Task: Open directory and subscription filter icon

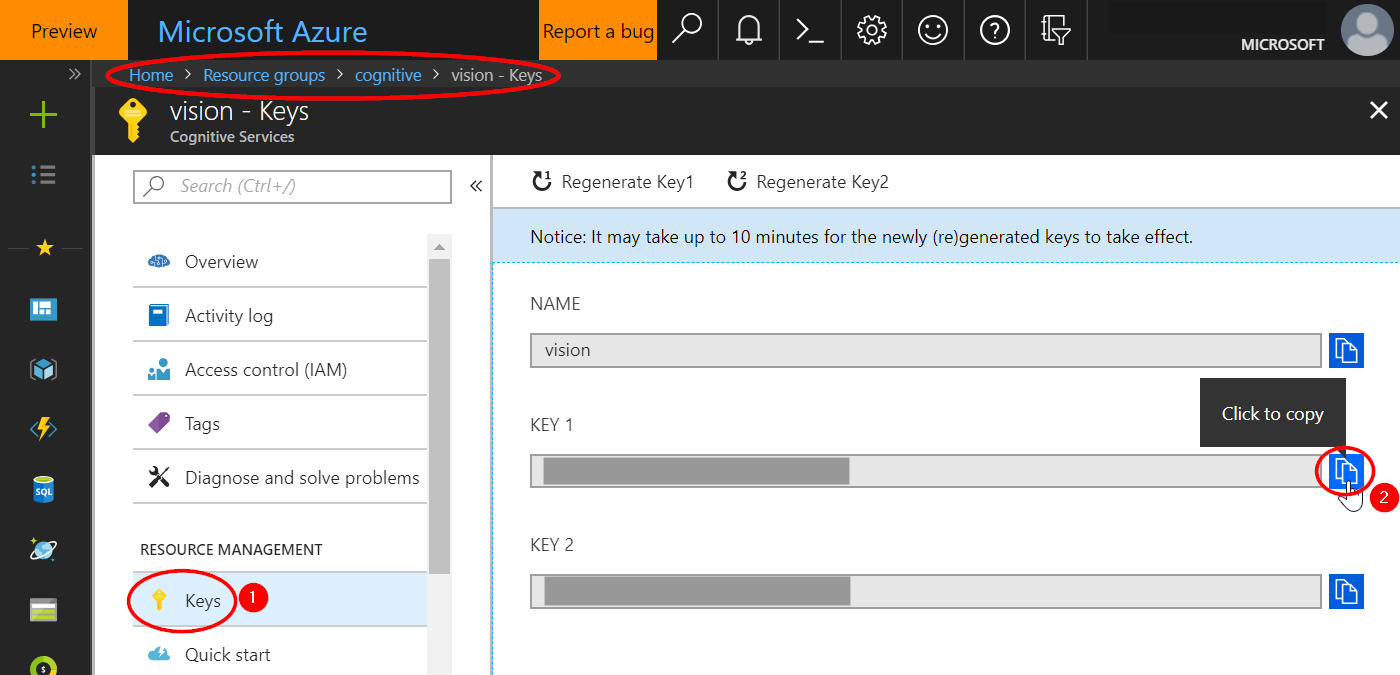Action: [x=1056, y=30]
